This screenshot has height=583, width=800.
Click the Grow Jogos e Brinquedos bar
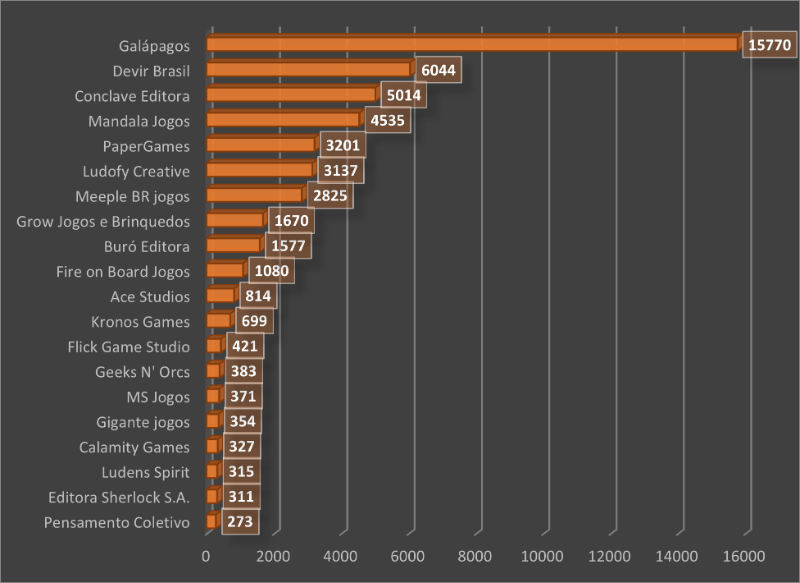coord(234,220)
